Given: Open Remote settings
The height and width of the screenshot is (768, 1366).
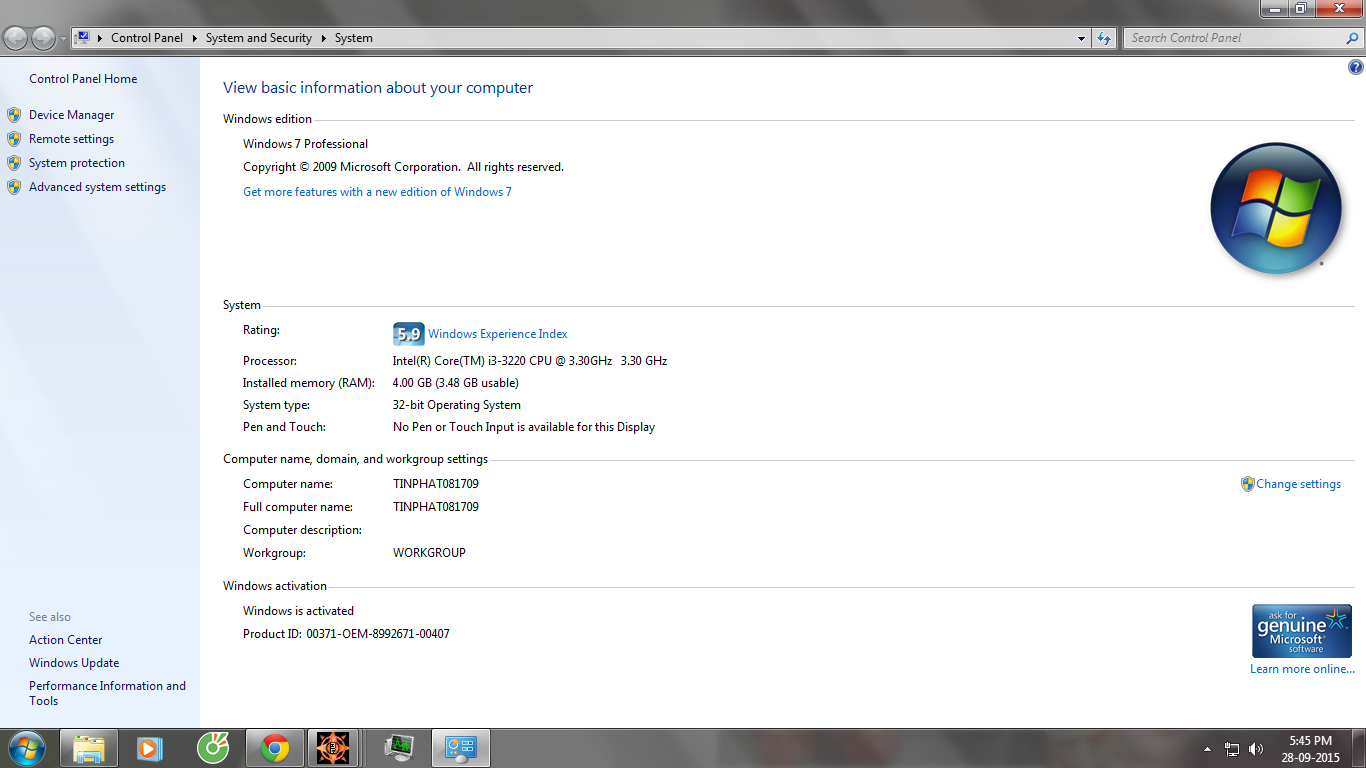Looking at the screenshot, I should tap(71, 139).
